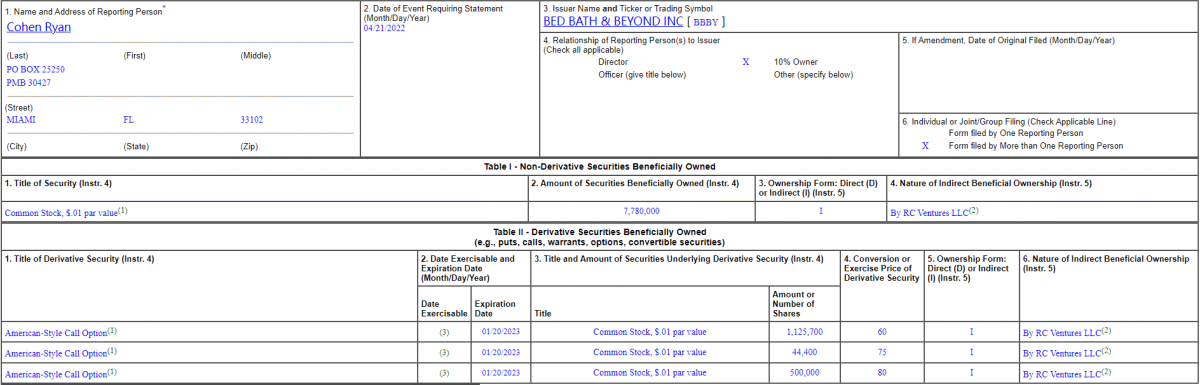This screenshot has height=385, width=1200.
Task: Click the 44,400 shares value
Action: point(805,353)
